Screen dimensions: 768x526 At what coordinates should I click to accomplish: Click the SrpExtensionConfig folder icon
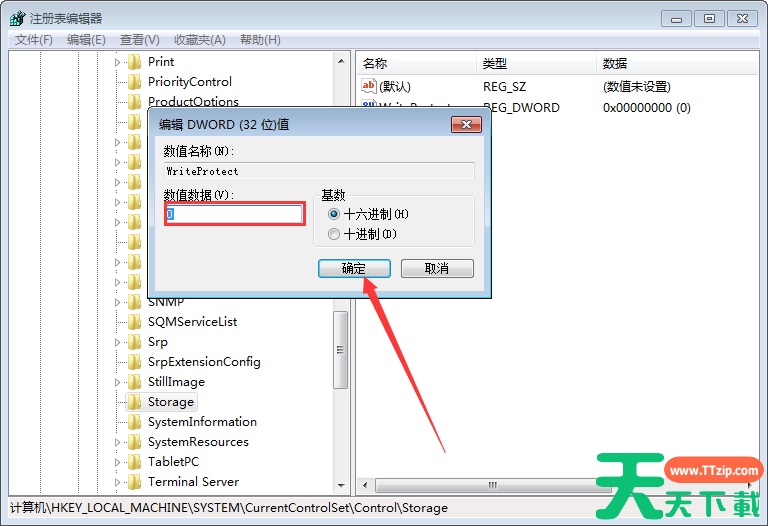[x=134, y=361]
